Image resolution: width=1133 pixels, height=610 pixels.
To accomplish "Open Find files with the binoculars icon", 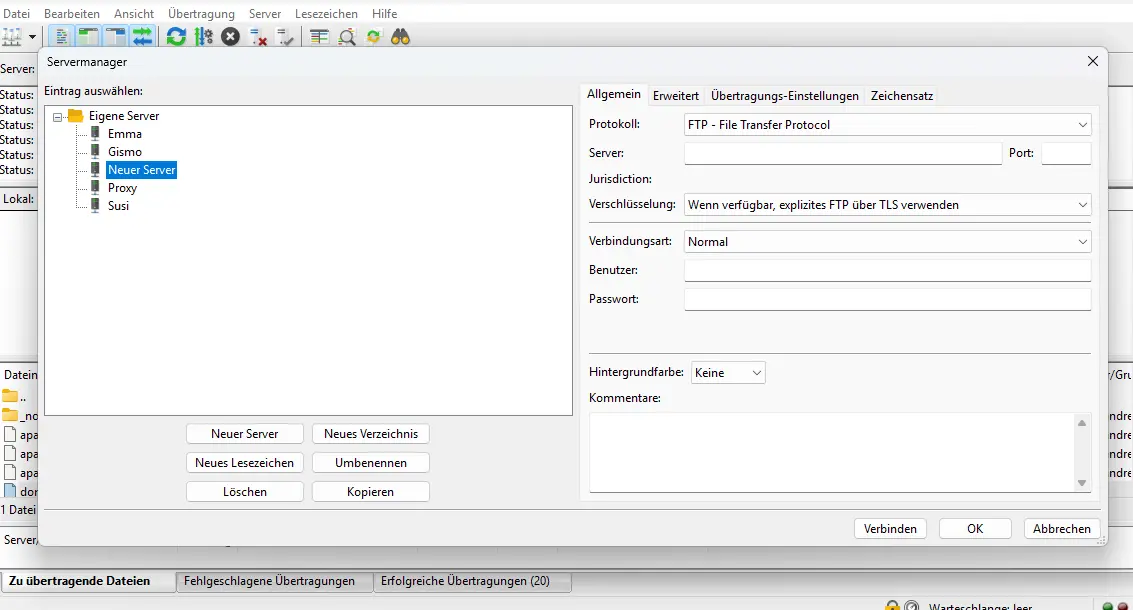I will pyautogui.click(x=400, y=36).
